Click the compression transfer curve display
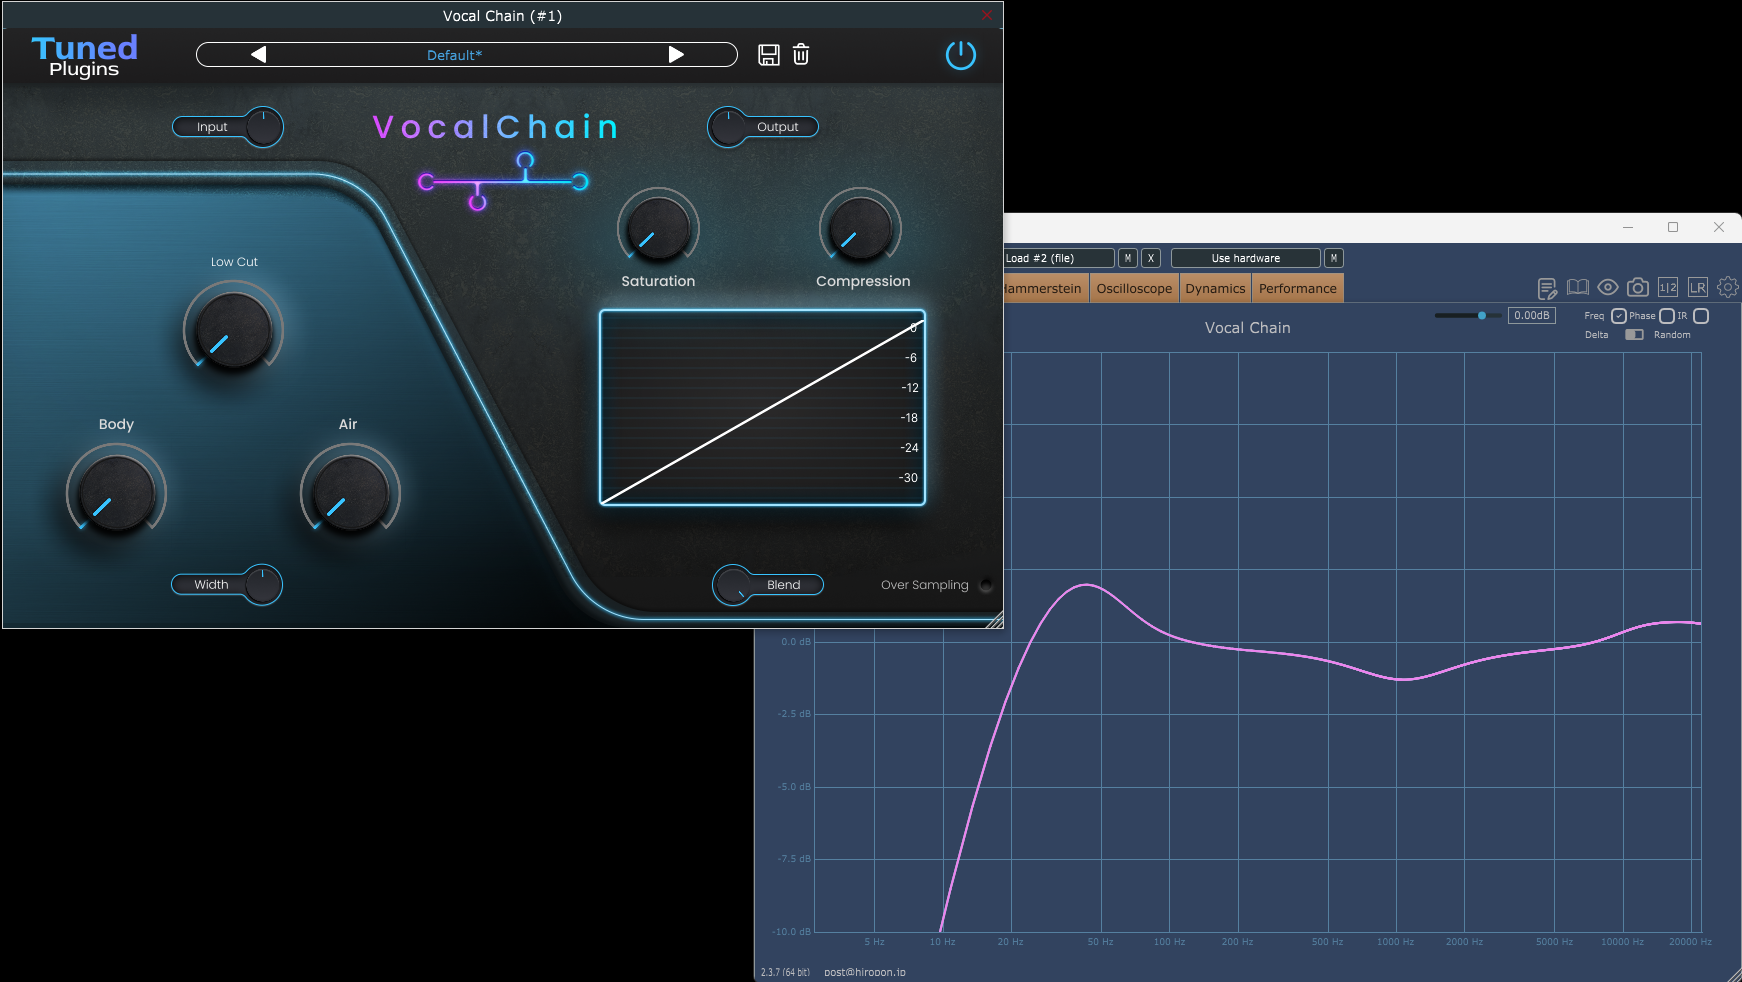Image resolution: width=1742 pixels, height=982 pixels. [762, 407]
